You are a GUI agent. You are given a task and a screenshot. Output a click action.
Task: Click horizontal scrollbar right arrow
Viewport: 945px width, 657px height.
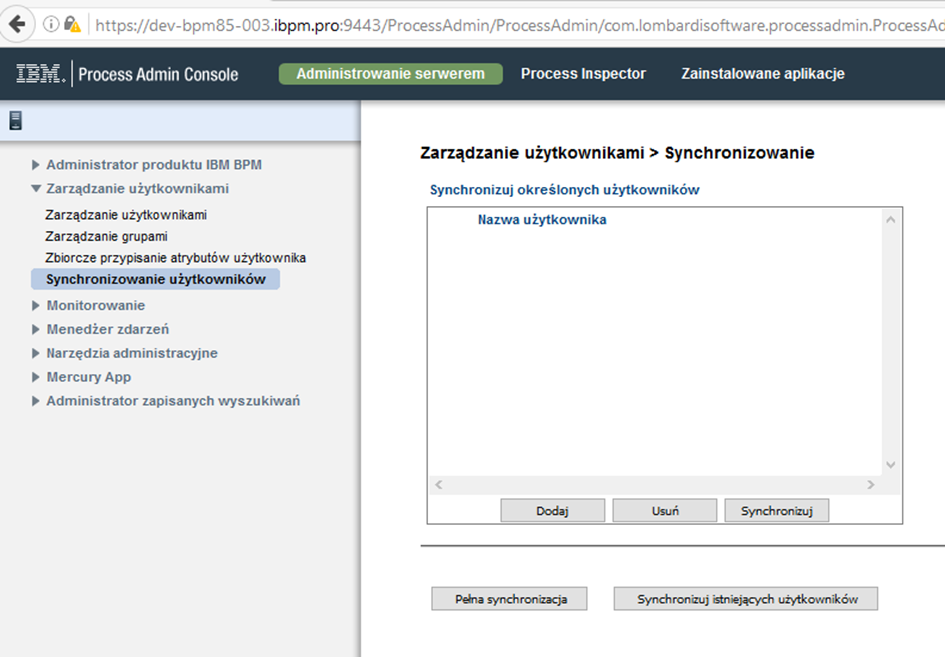click(x=871, y=485)
